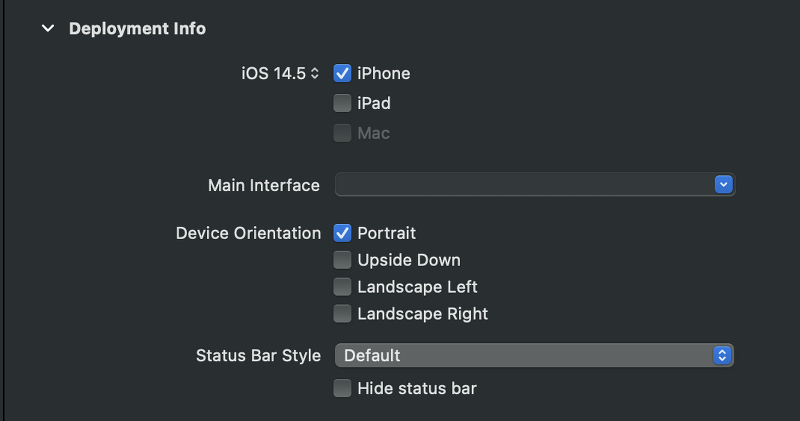Click the Status Bar Style label
The height and width of the screenshot is (421, 800).
click(258, 355)
